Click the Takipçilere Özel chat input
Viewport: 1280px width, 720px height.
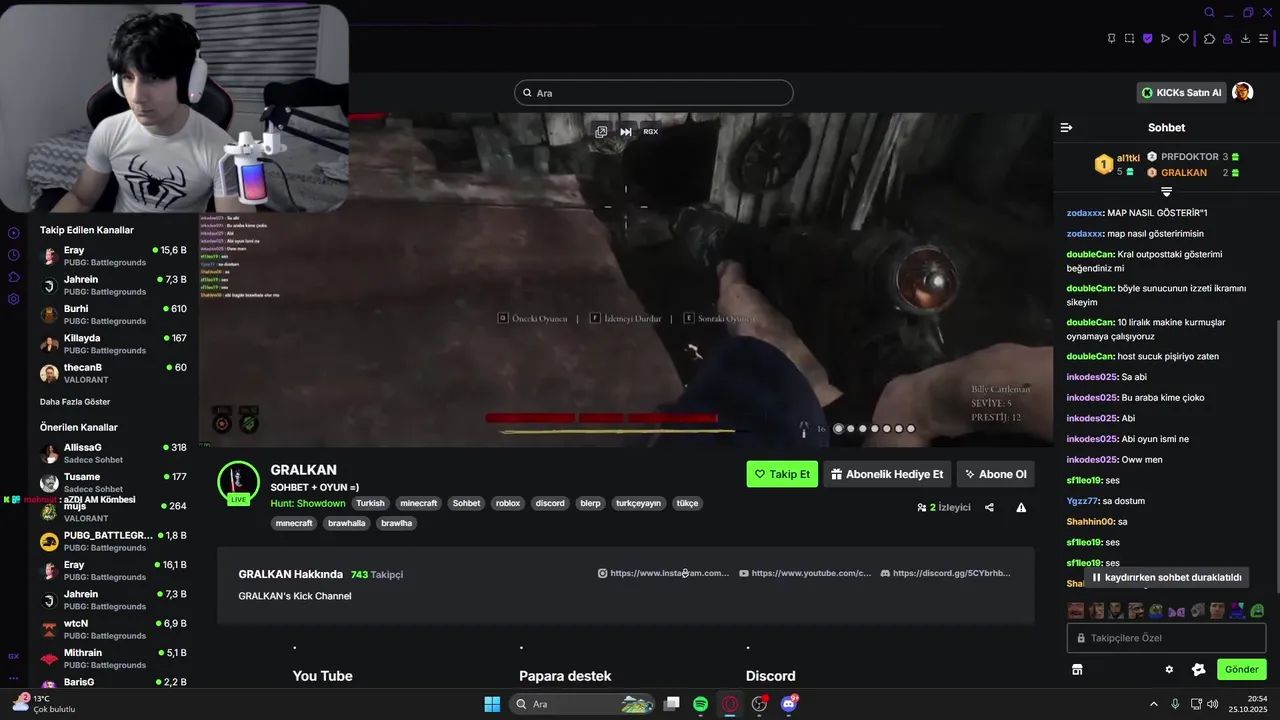pyautogui.click(x=1166, y=638)
